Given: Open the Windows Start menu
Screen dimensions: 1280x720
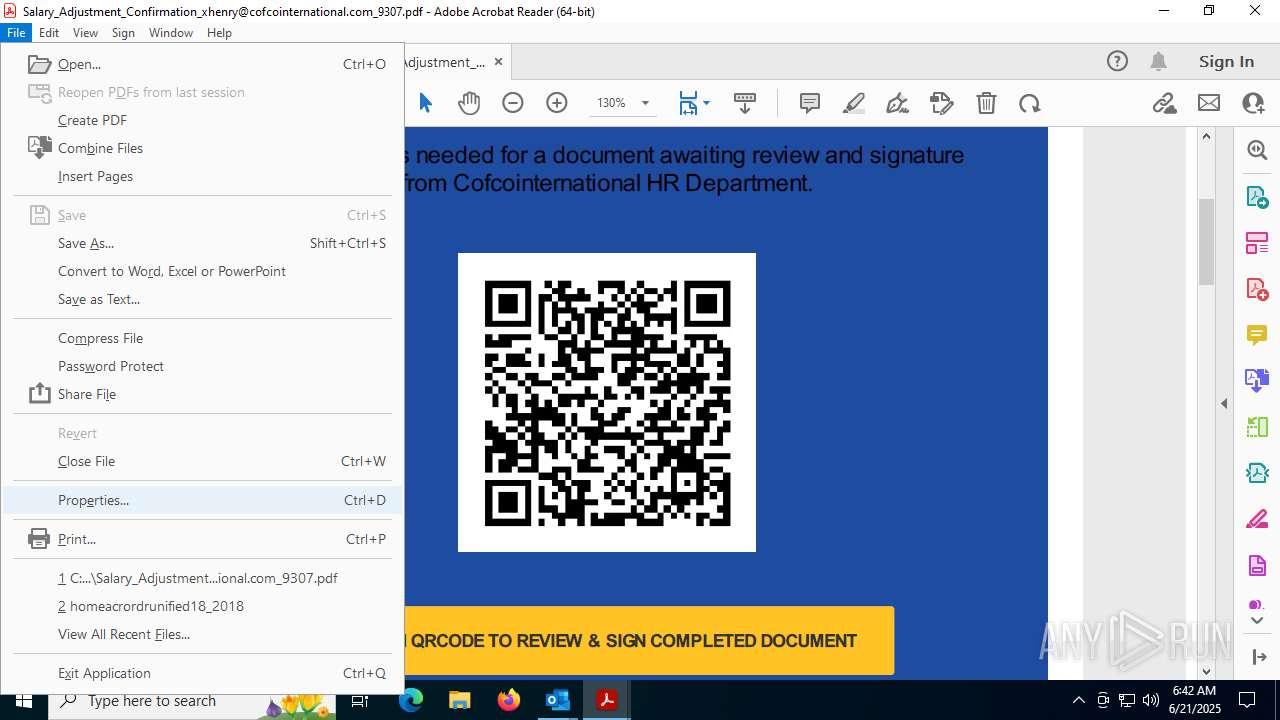Looking at the screenshot, I should (x=23, y=700).
